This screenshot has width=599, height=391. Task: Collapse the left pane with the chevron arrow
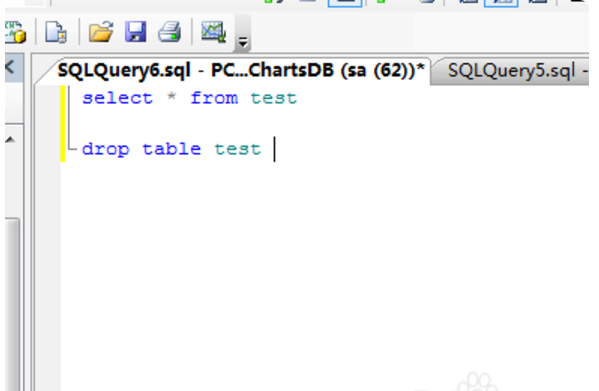[x=10, y=68]
